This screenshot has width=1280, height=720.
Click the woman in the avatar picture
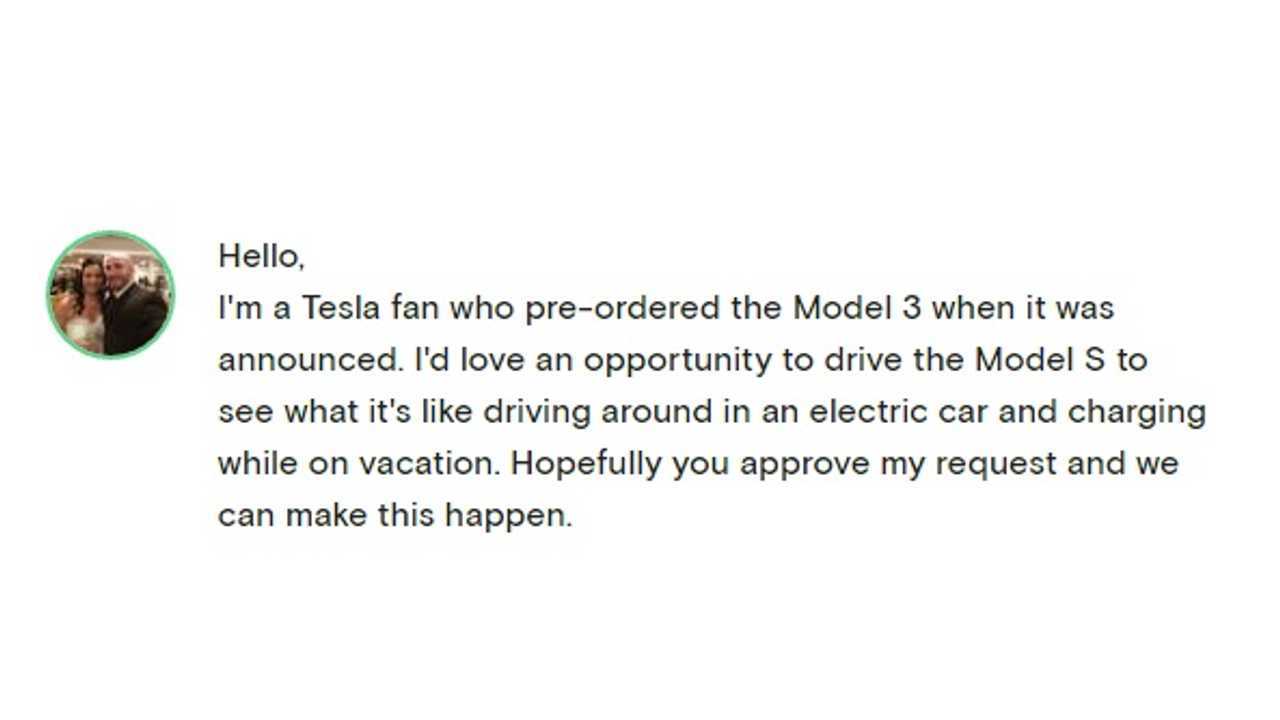(84, 306)
